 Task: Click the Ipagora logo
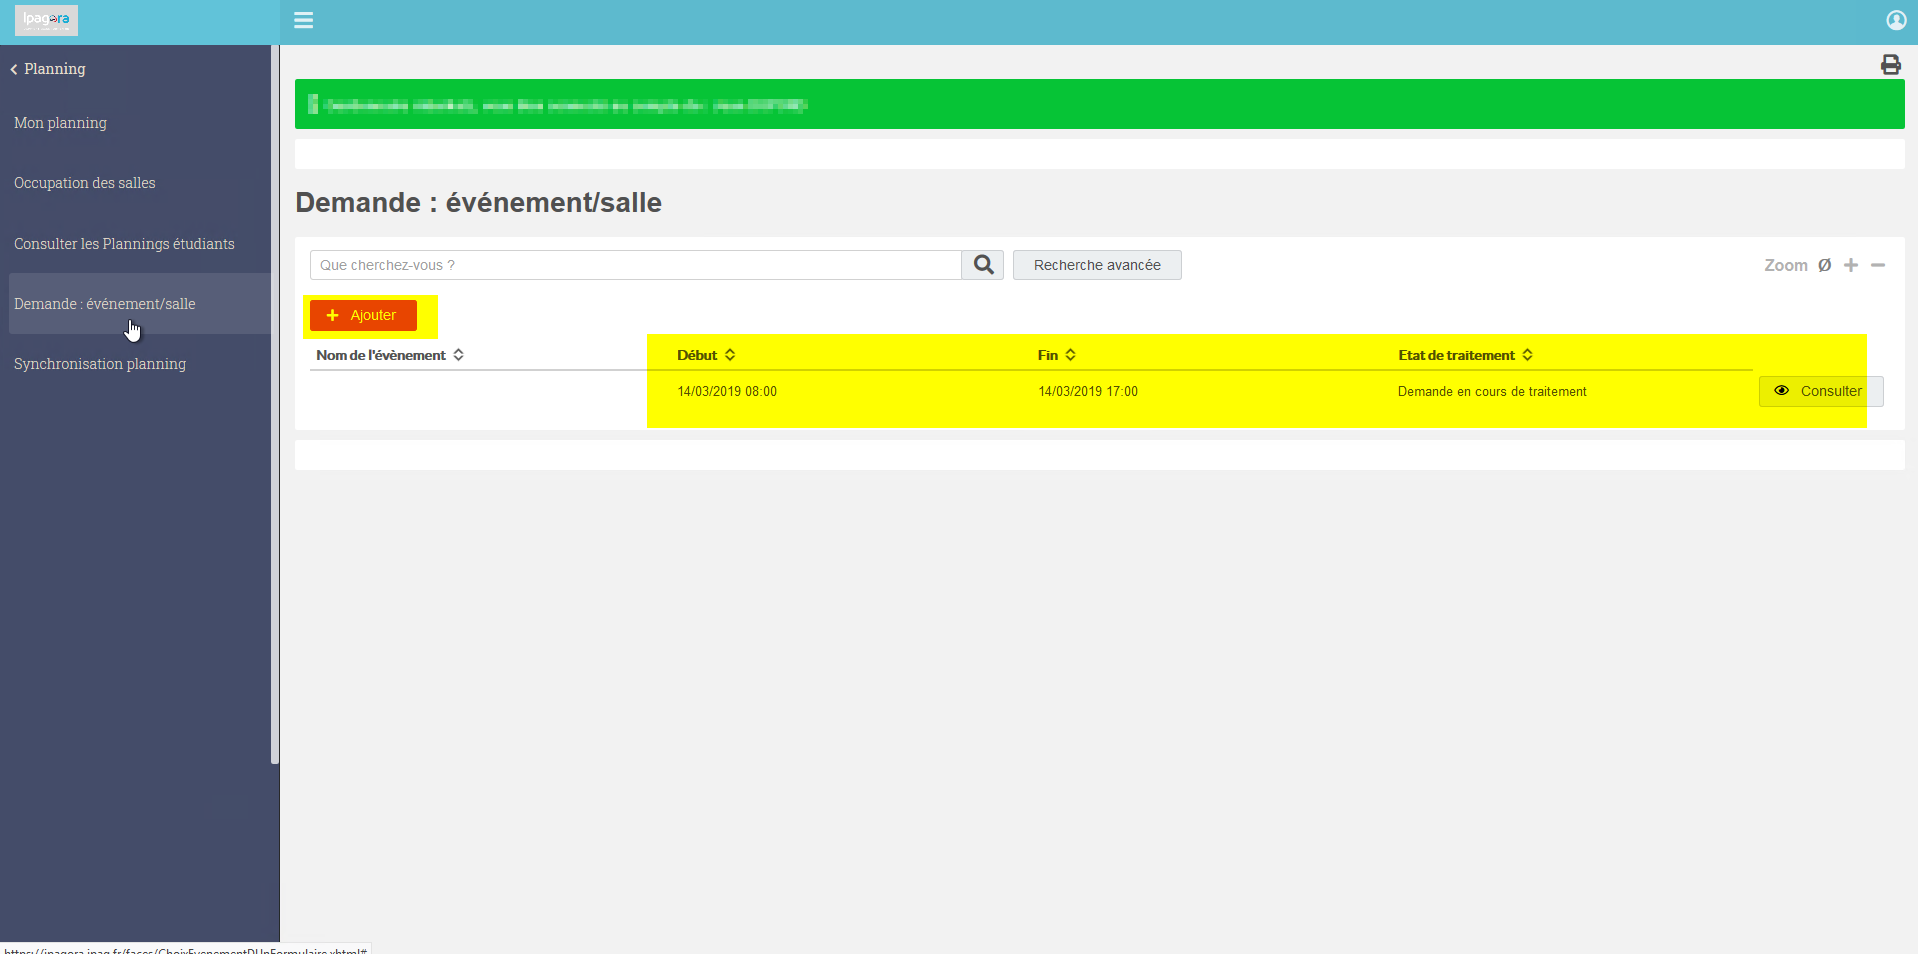[46, 20]
